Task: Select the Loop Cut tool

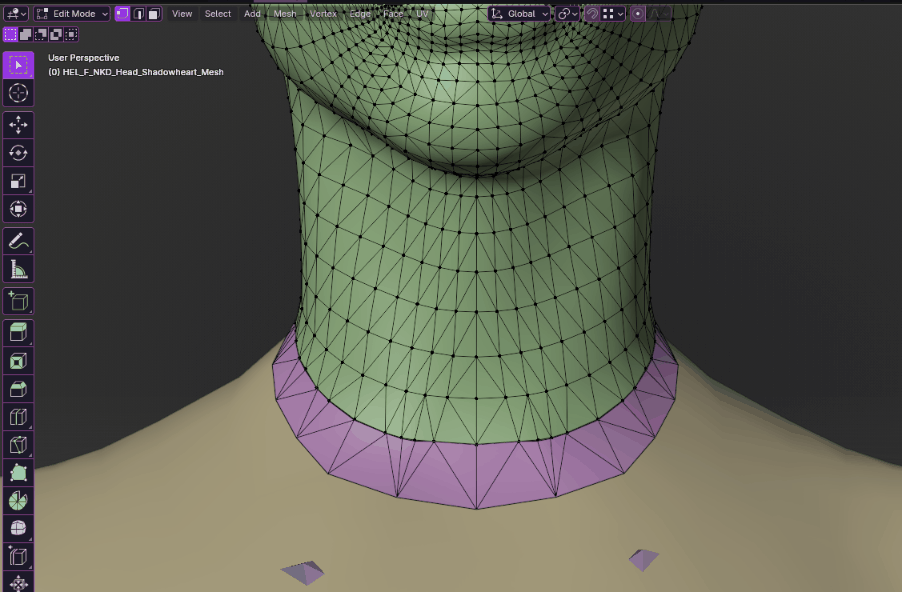Action: 18,417
